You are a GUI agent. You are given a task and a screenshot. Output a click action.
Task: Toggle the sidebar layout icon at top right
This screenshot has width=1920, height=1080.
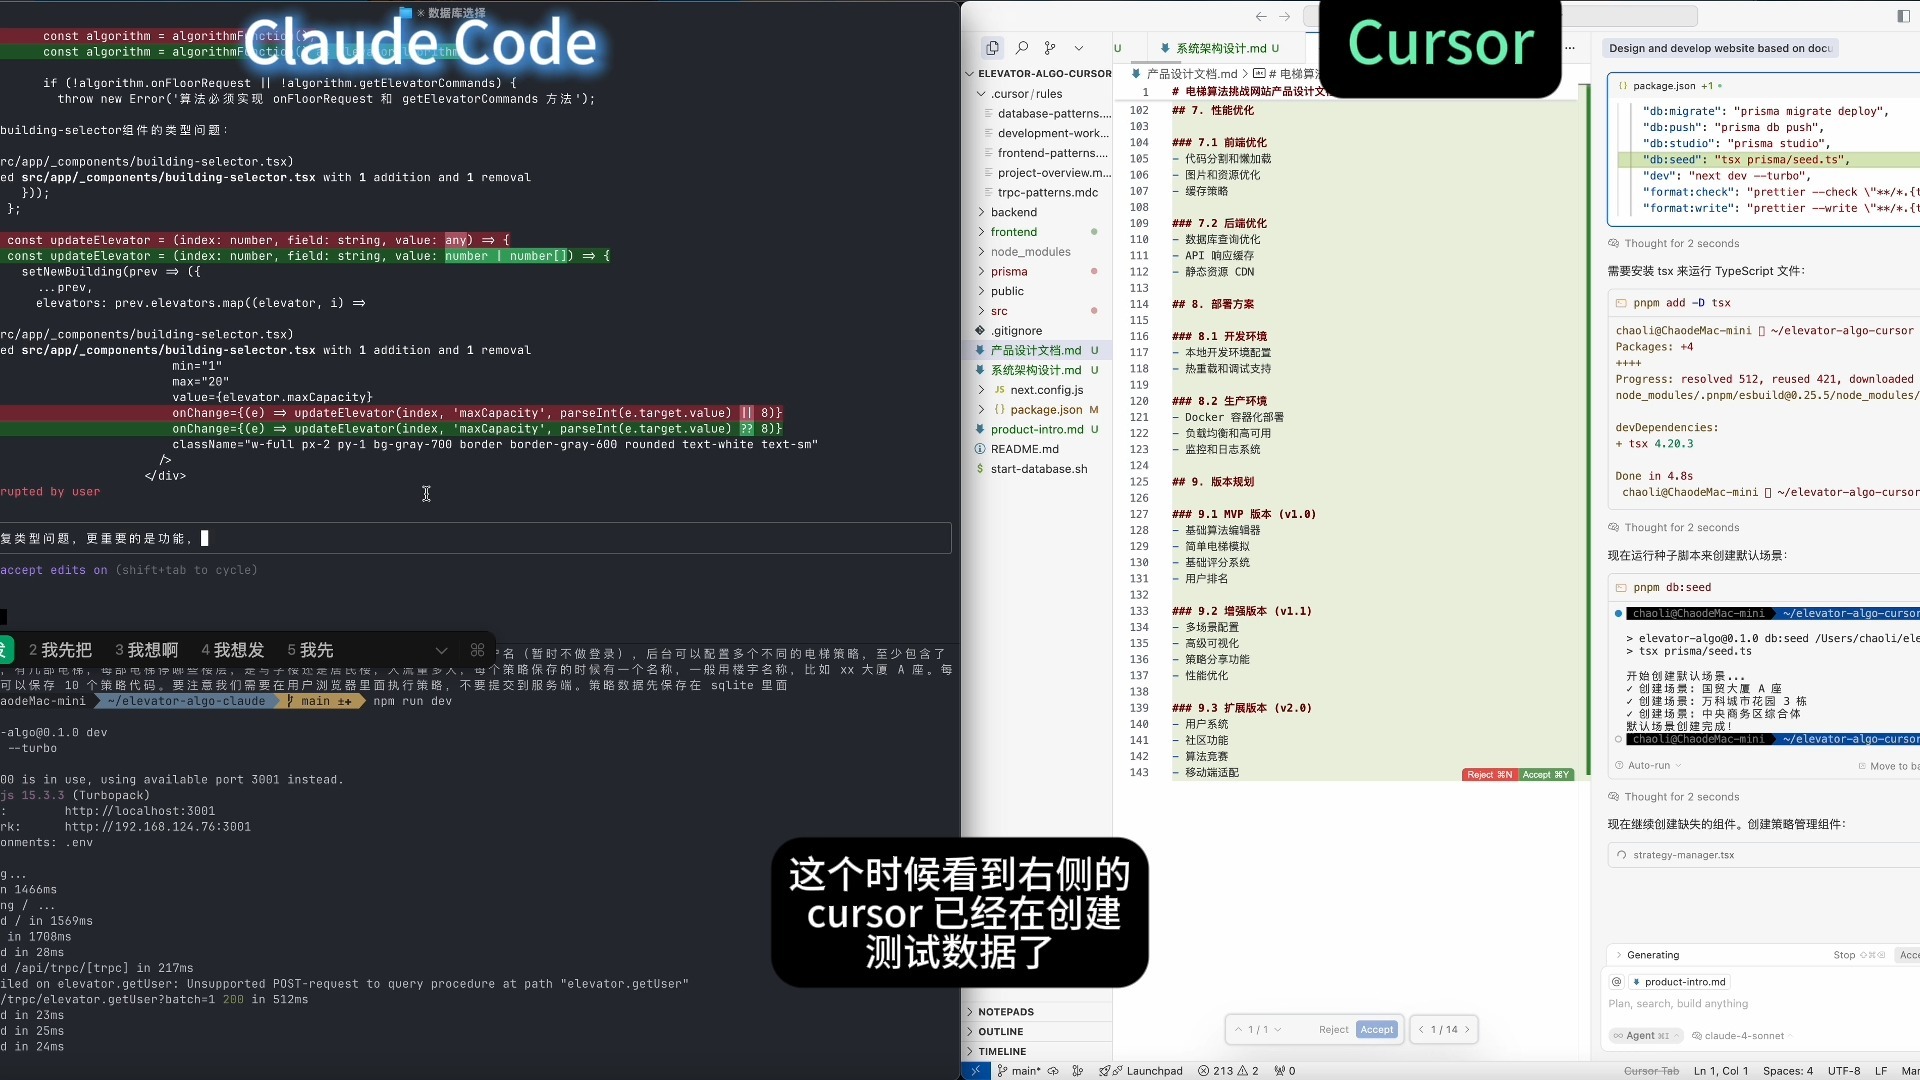click(1902, 16)
